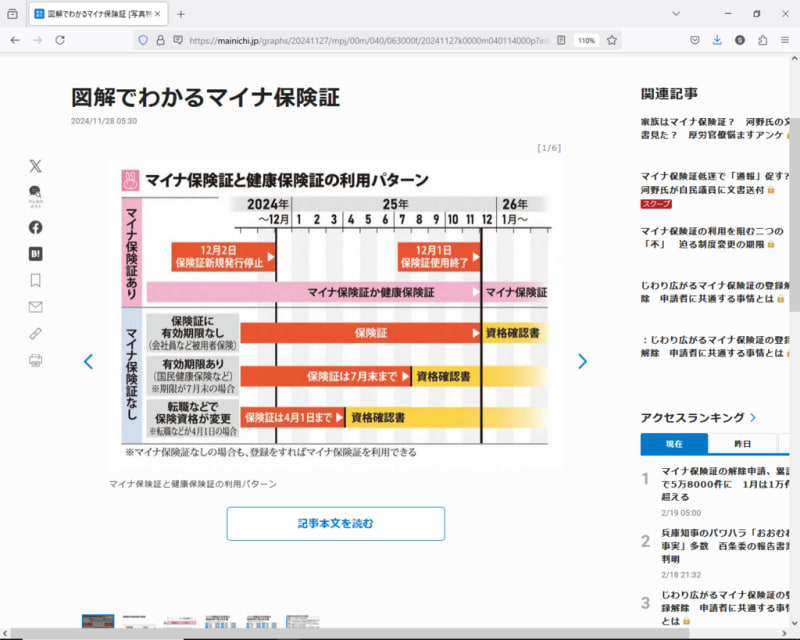List all tabs dropdown arrow
800x640 pixels.
676,14
